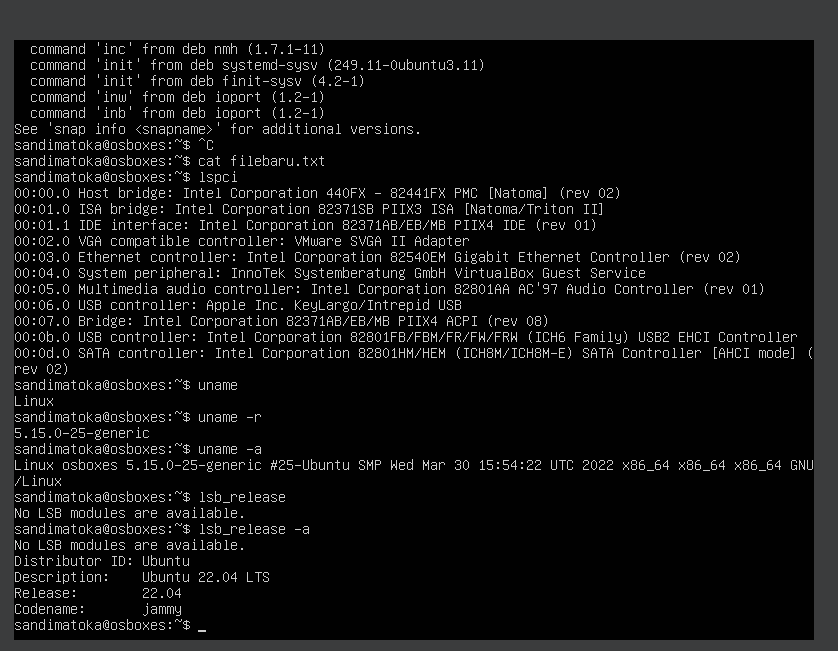
Task: Select the 'lsb_release -a' command text
Action: (x=254, y=530)
